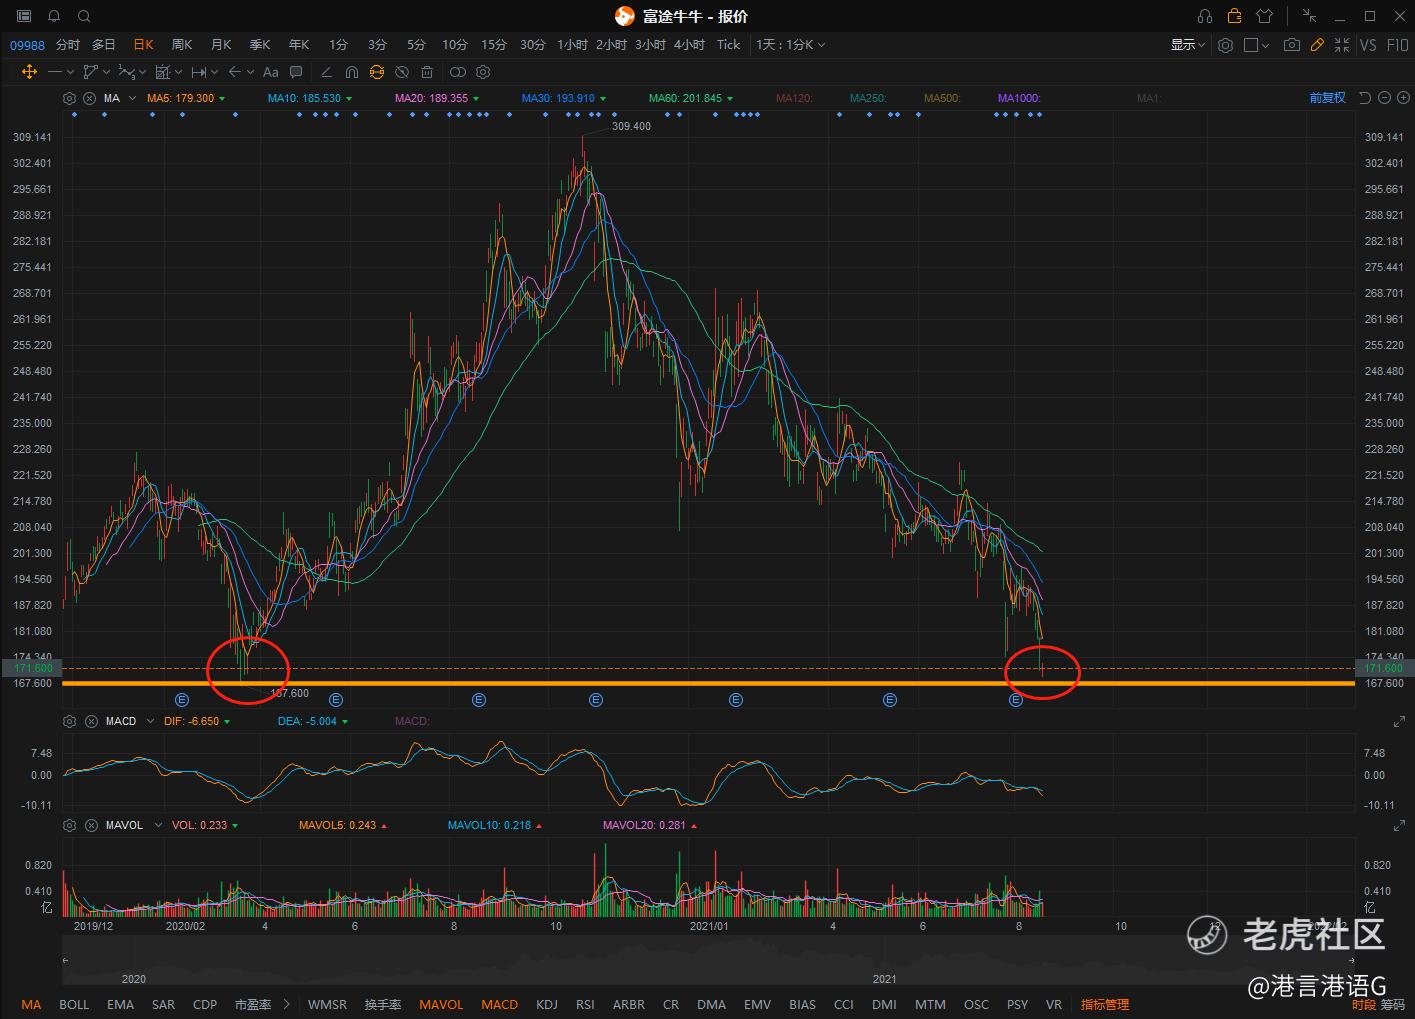Reset chart zoom with undo arrow
Image resolution: width=1415 pixels, height=1019 pixels.
point(1365,98)
